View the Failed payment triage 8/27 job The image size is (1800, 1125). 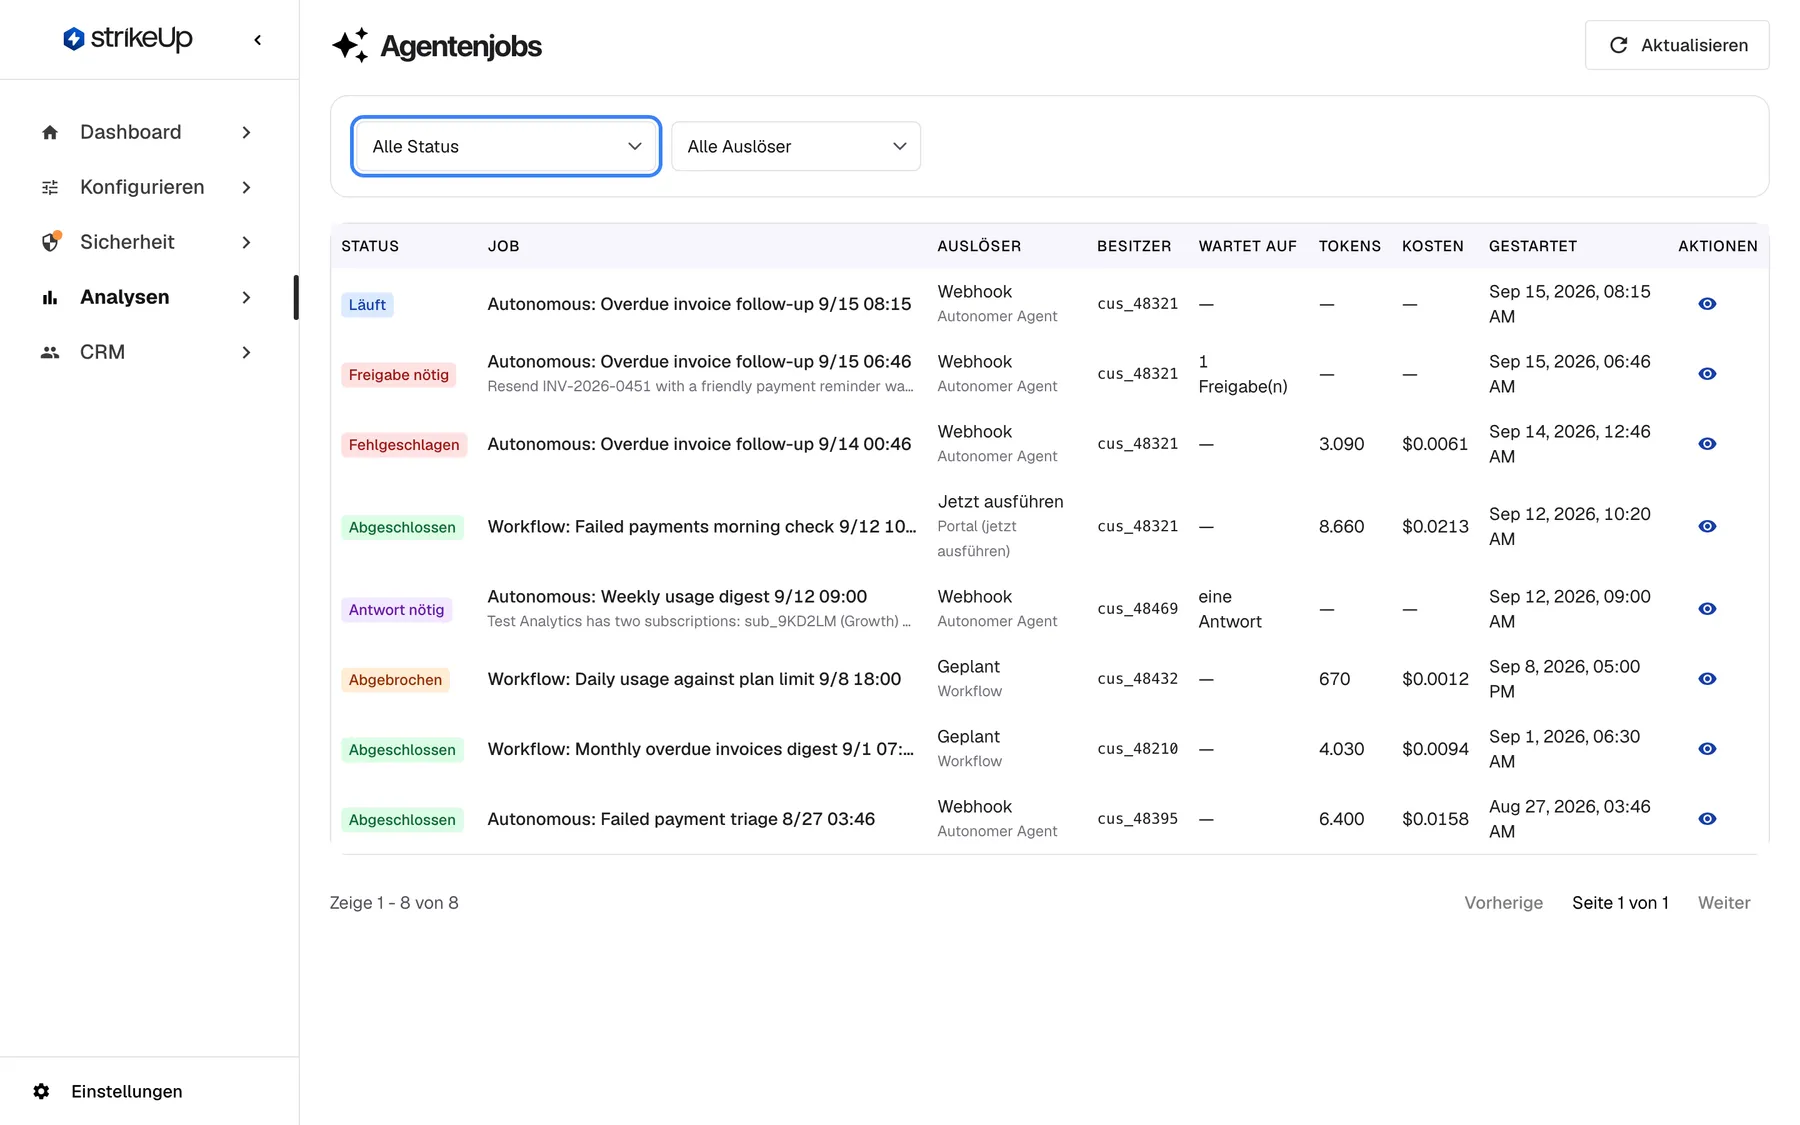1707,819
